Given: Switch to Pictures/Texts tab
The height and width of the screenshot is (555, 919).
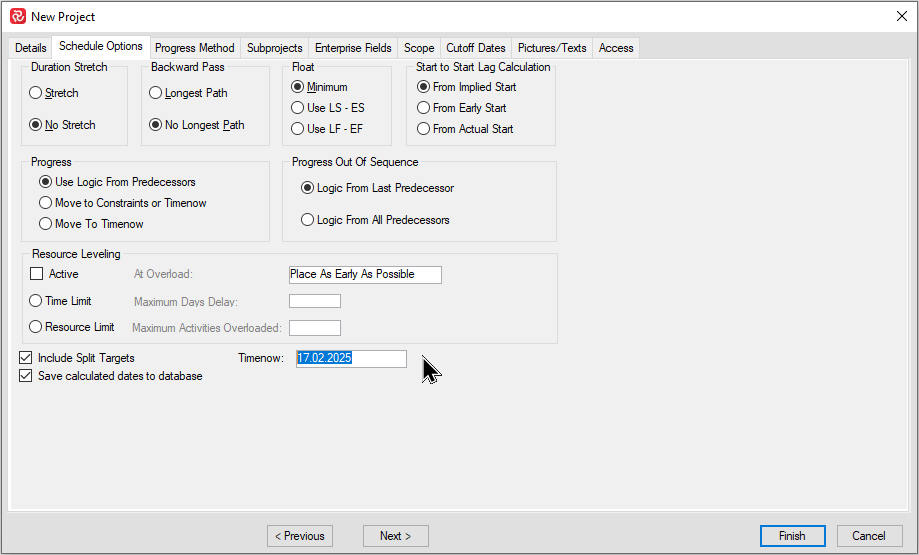Looking at the screenshot, I should (552, 48).
